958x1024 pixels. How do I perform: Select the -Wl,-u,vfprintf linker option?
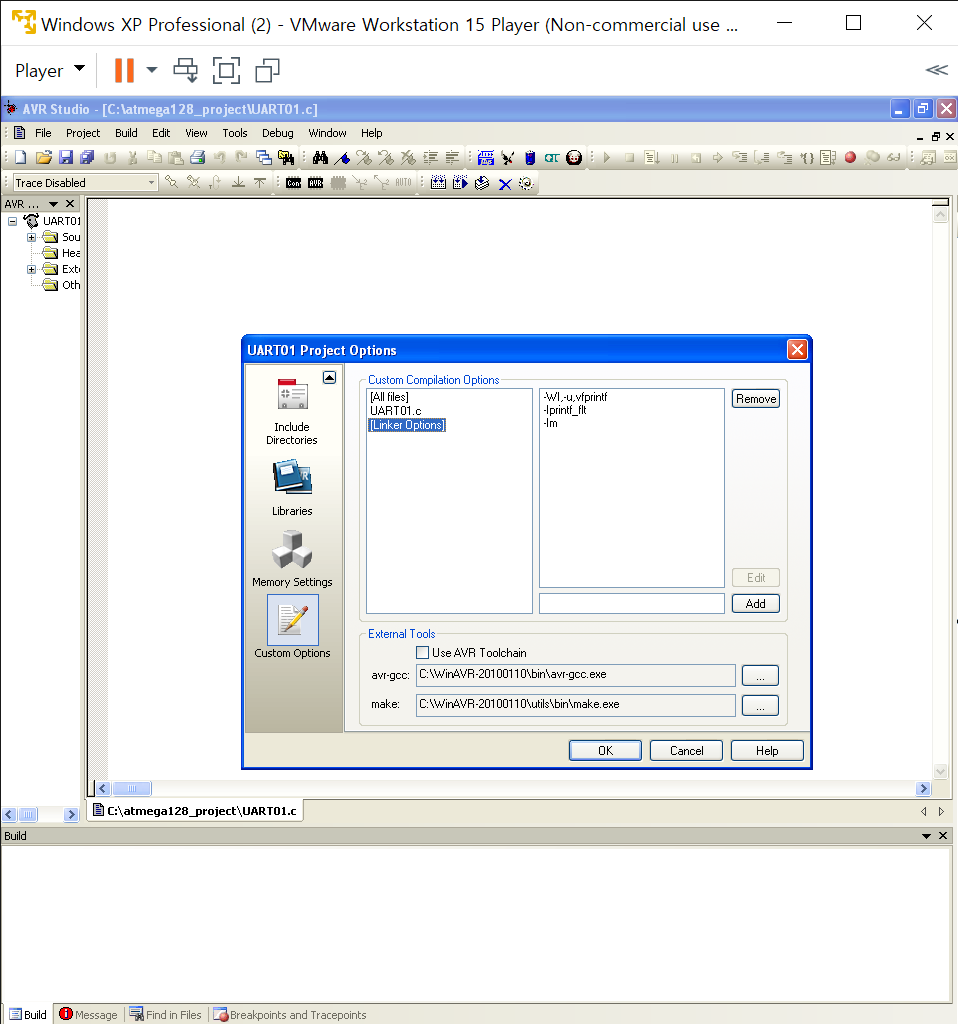(575, 397)
